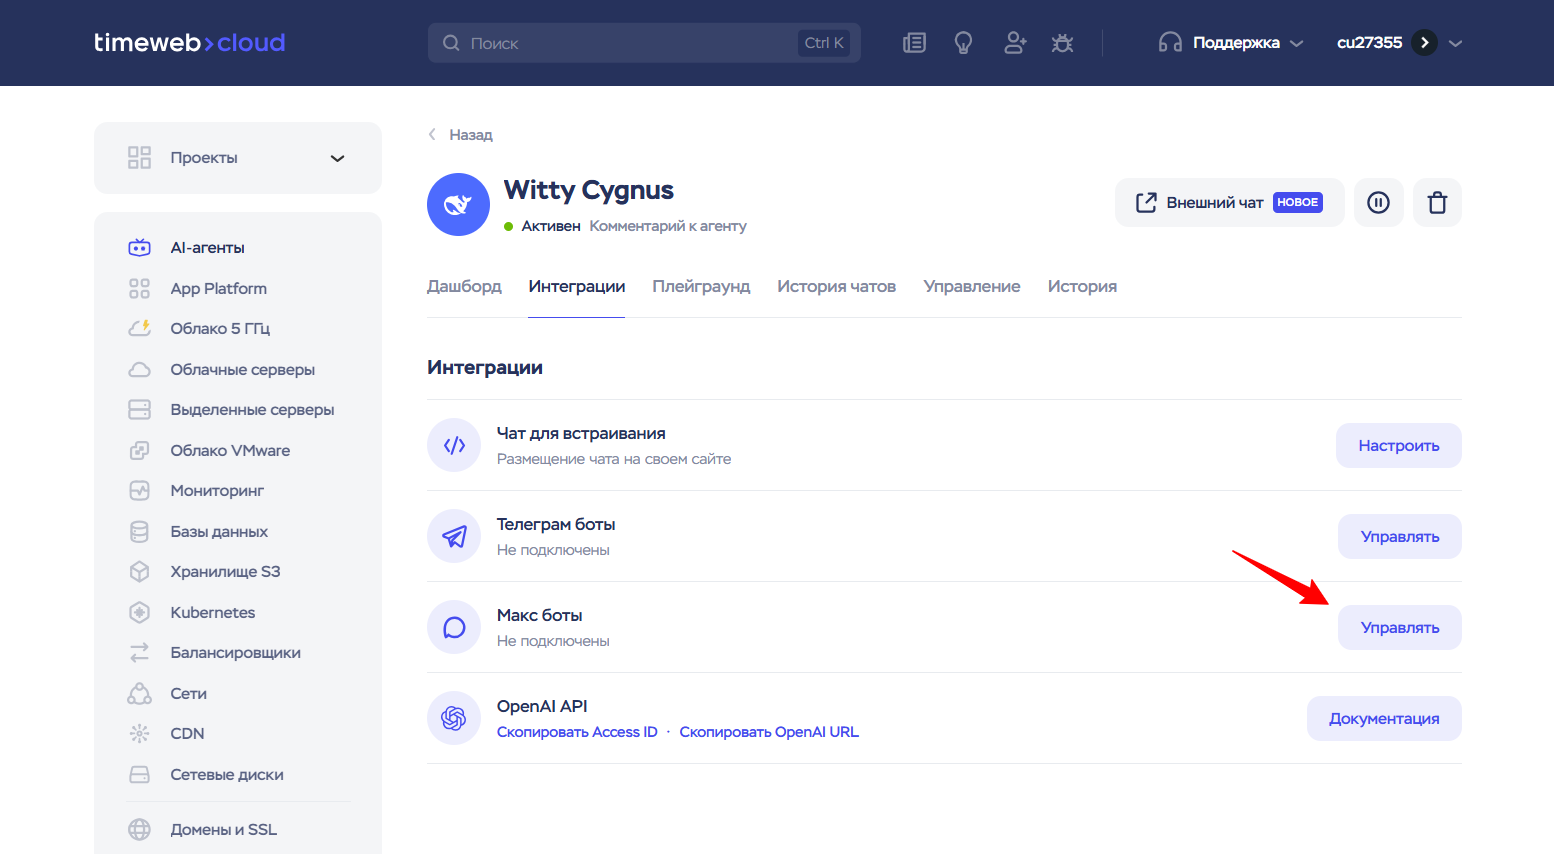Click the Выделенные серверы server icon
This screenshot has height=854, width=1554.
(140, 410)
